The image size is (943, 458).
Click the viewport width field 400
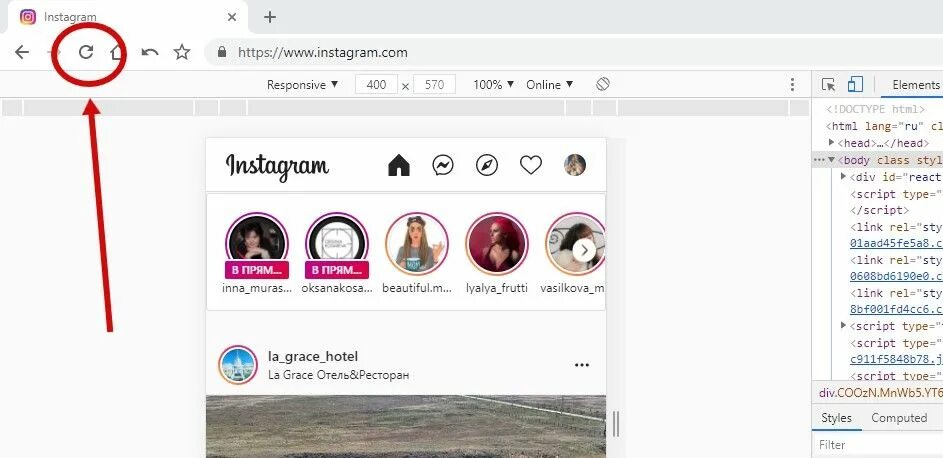click(x=376, y=85)
